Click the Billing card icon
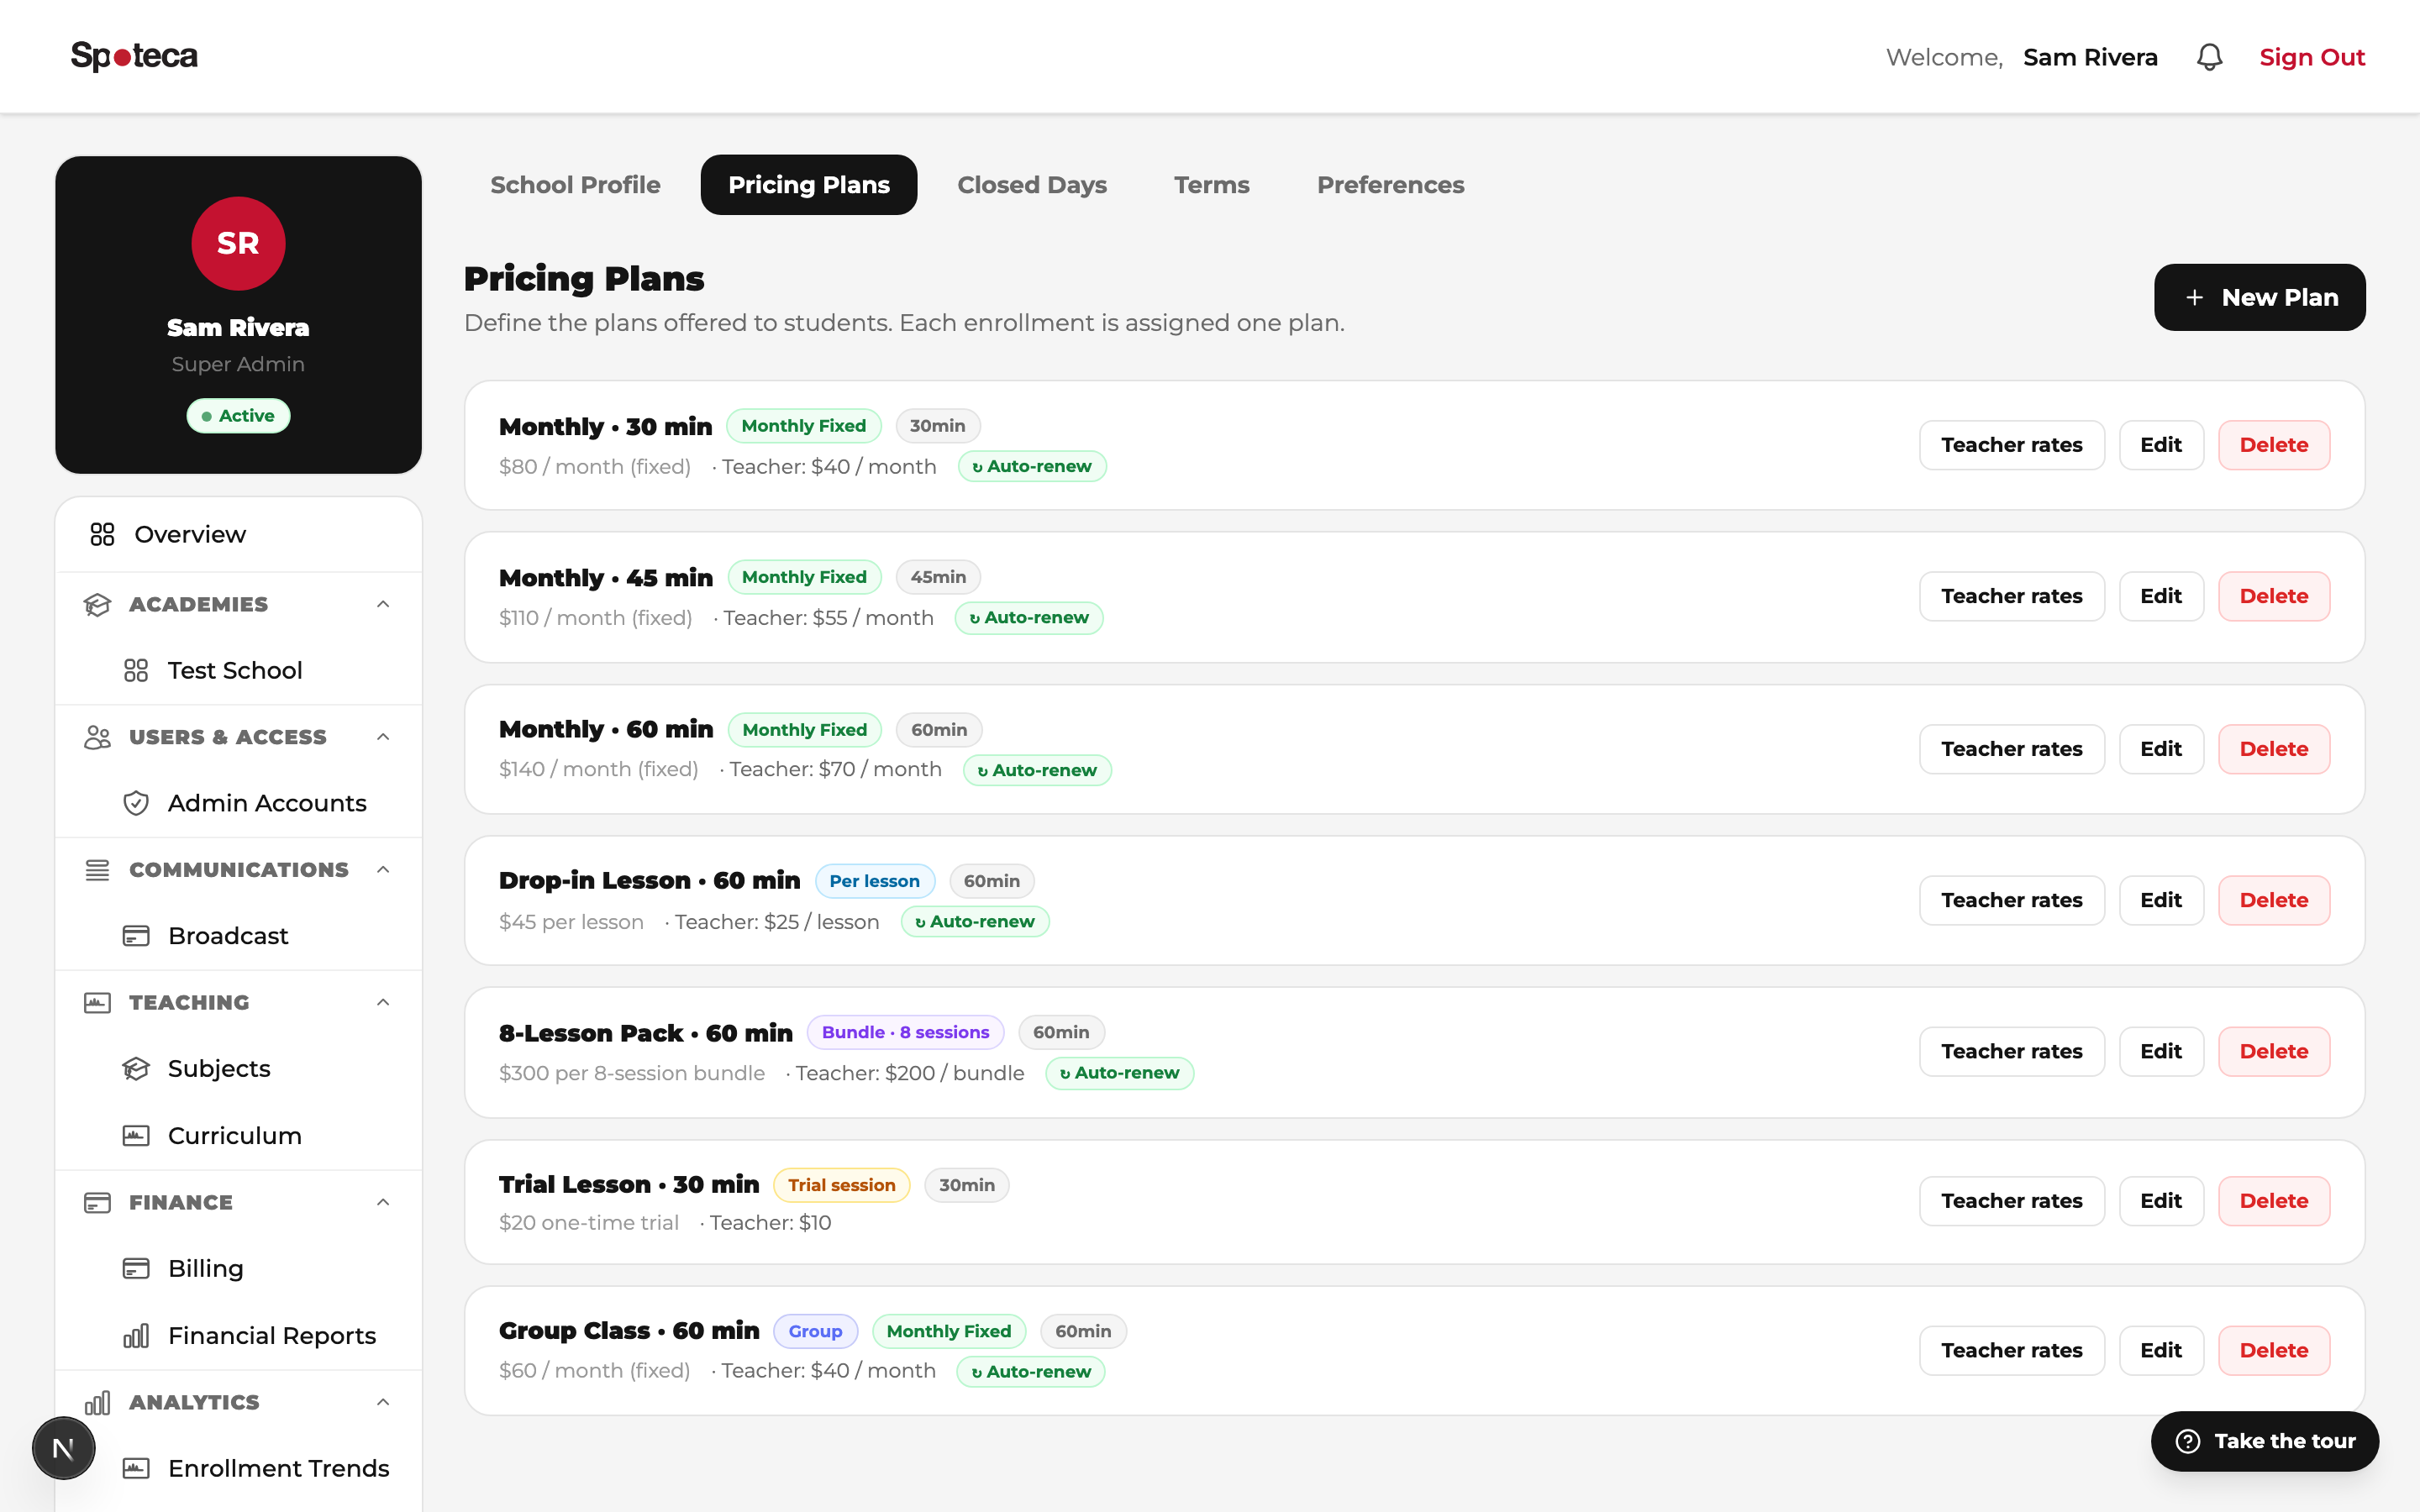Screen dimensions: 2420x1512 coord(136,1268)
